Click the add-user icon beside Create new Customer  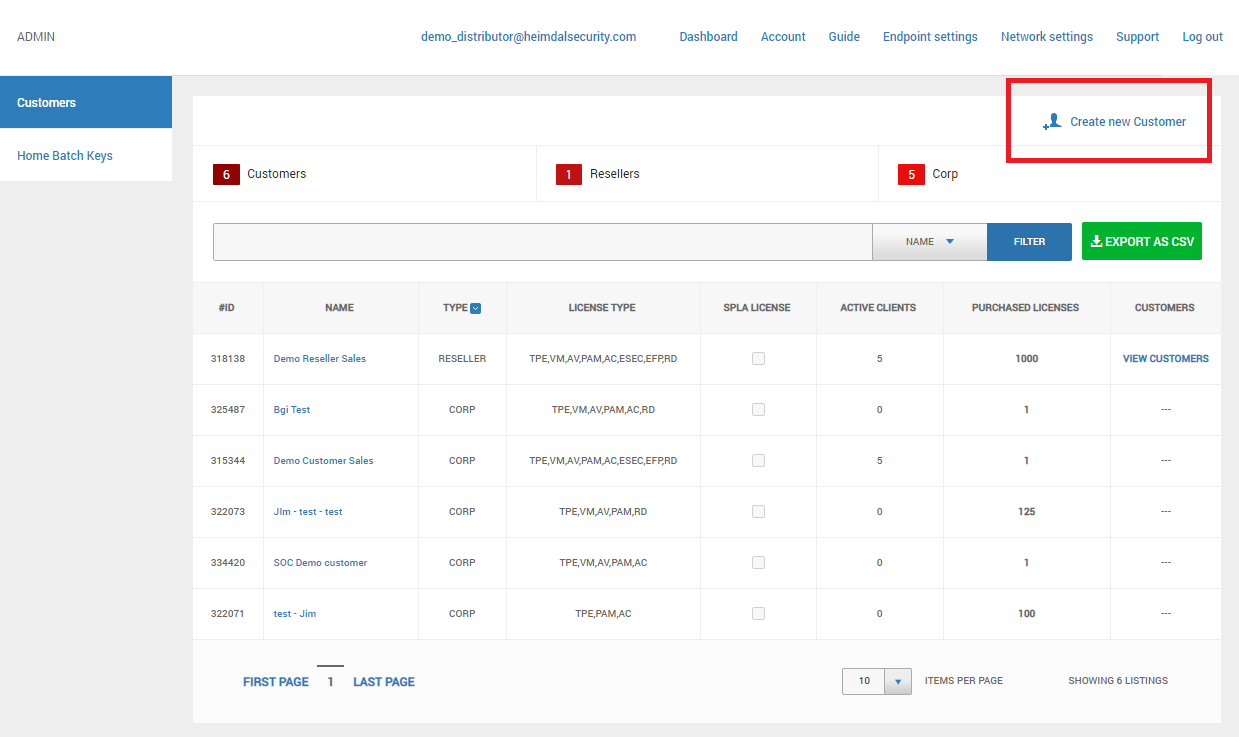(x=1052, y=122)
